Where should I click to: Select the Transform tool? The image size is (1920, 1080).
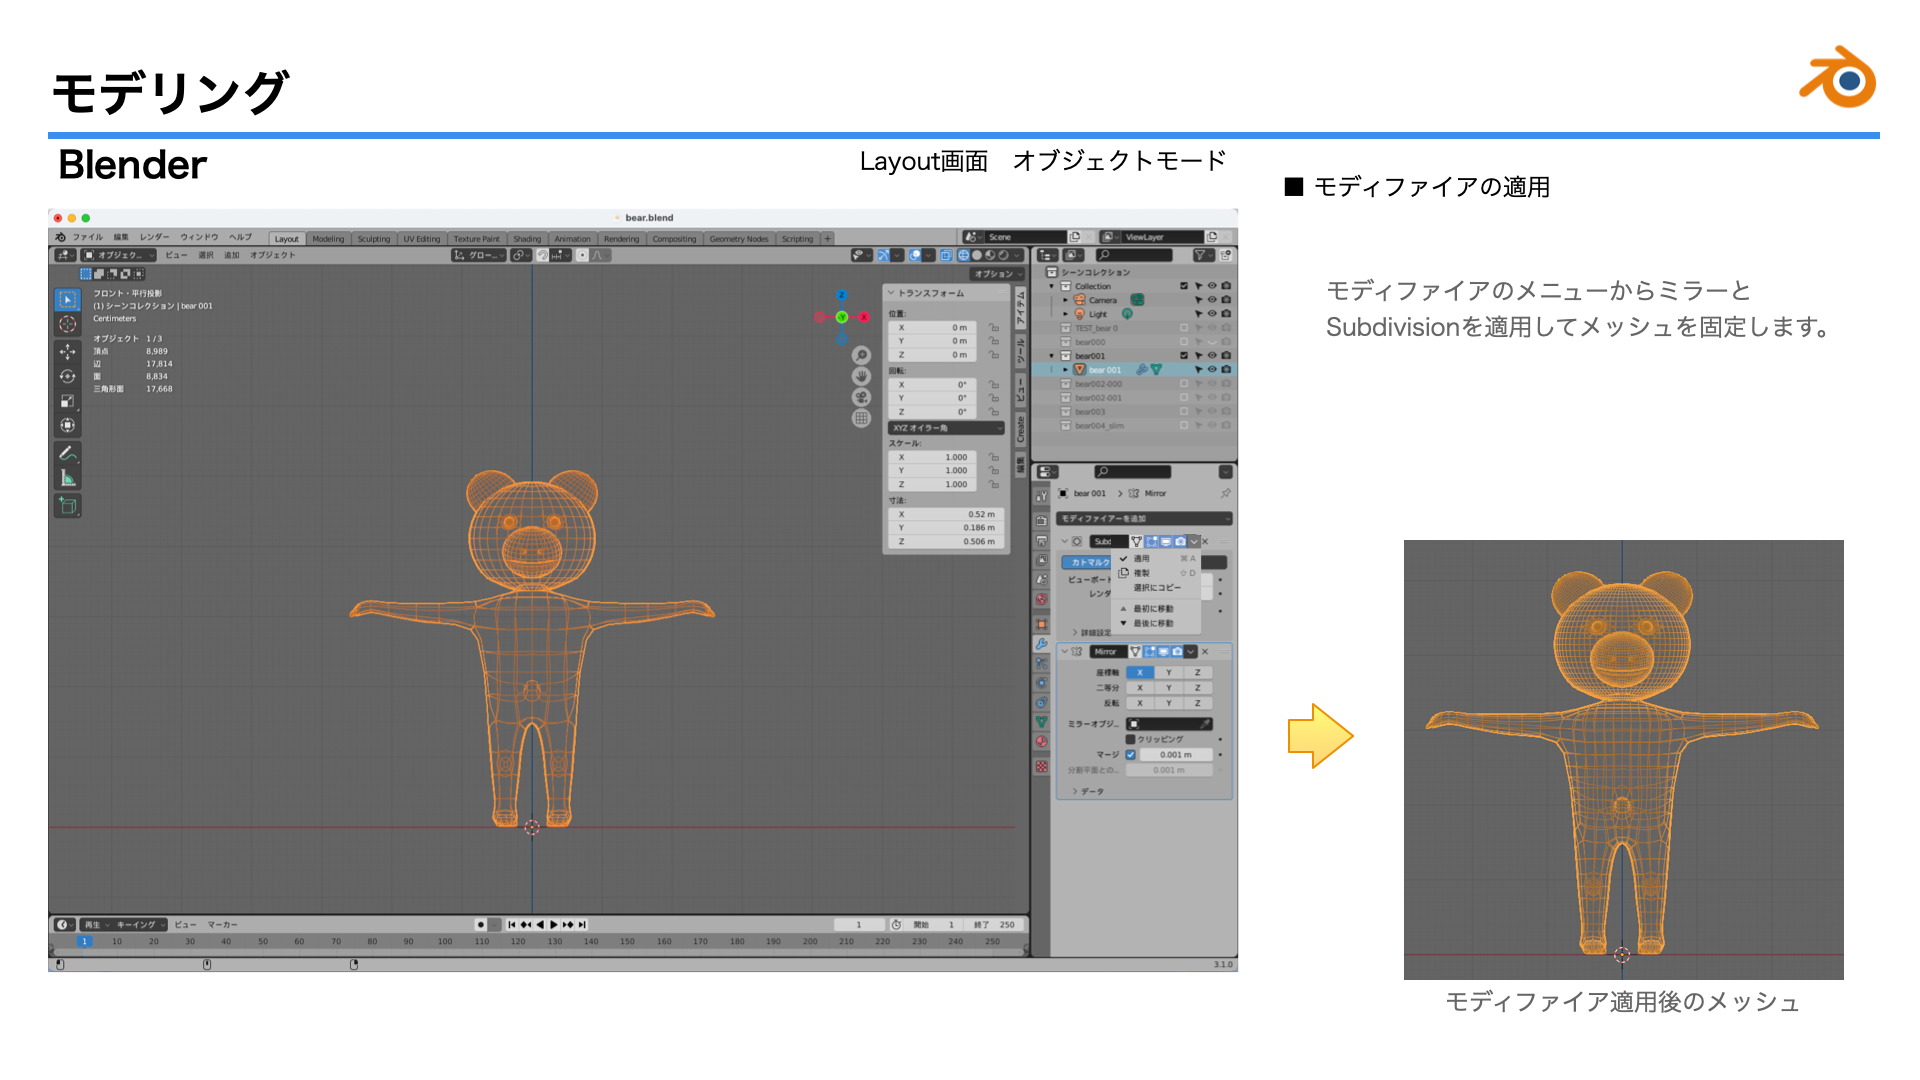tap(67, 425)
